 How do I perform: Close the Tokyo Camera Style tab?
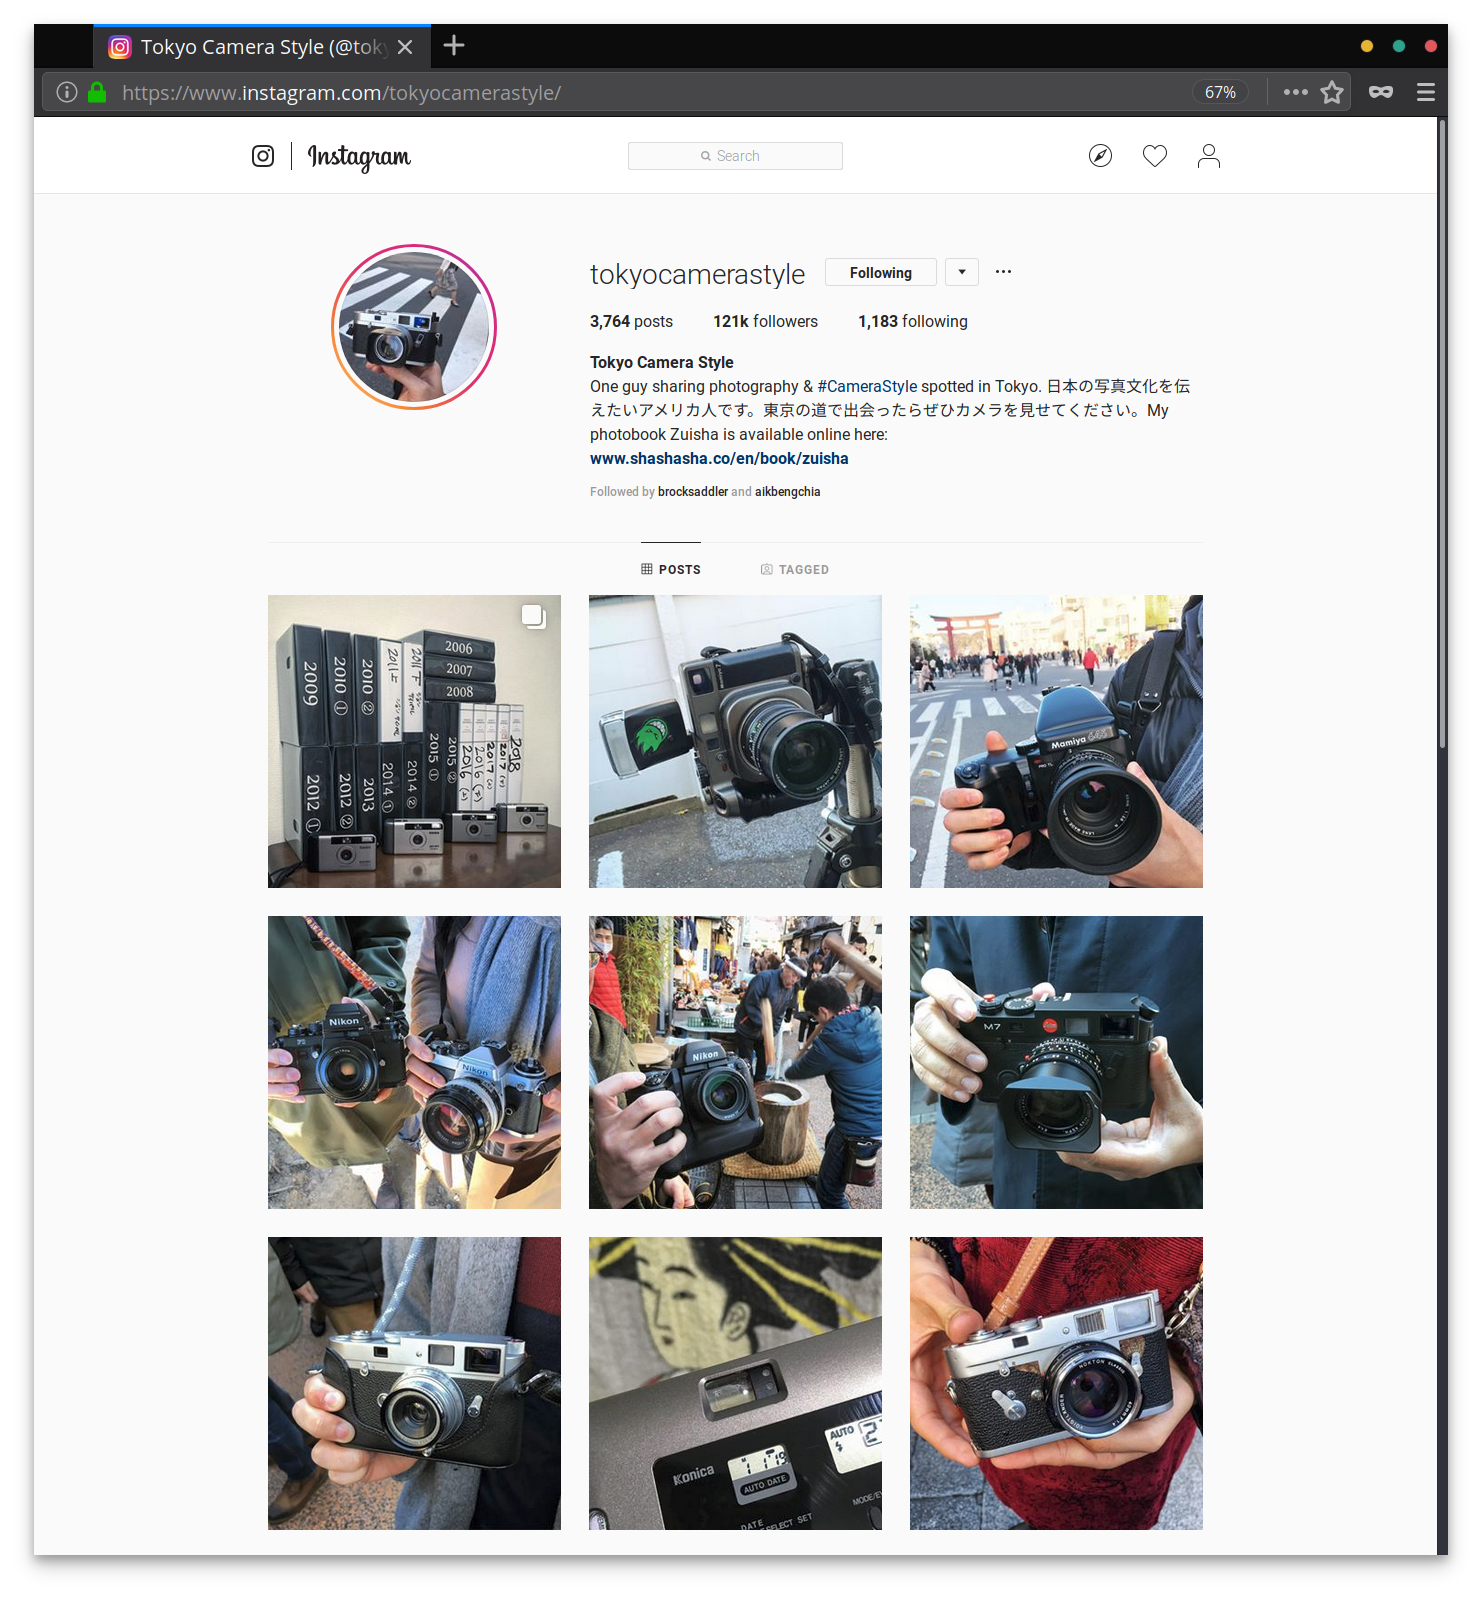[405, 47]
